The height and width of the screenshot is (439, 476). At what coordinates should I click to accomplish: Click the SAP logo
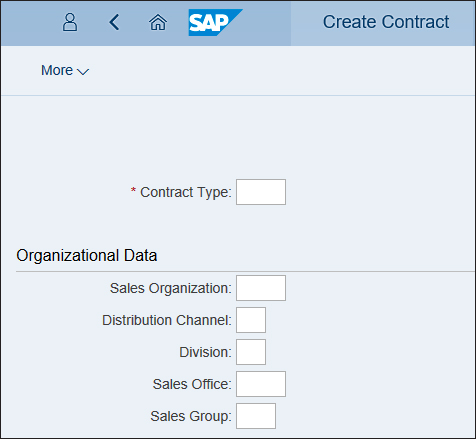coord(215,22)
